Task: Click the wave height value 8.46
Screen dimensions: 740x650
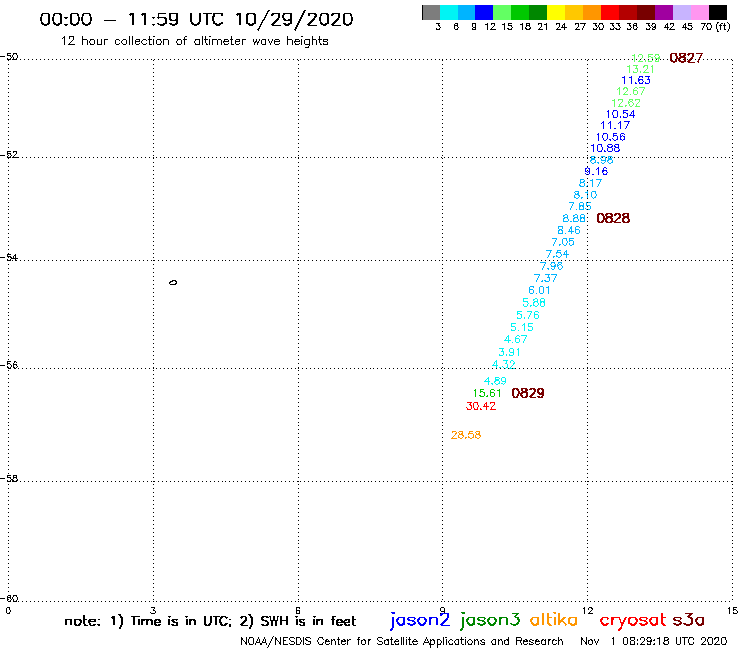Action: 569,230
